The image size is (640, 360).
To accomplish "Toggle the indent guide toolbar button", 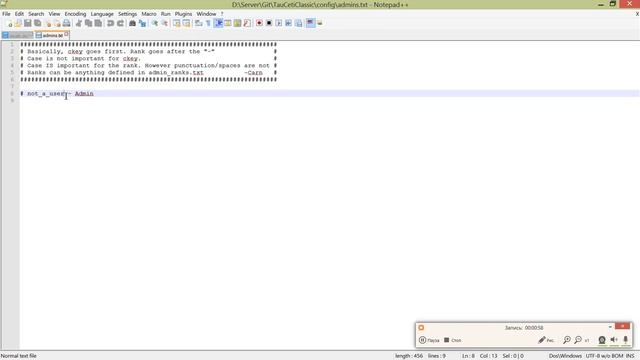I will (x=218, y=23).
